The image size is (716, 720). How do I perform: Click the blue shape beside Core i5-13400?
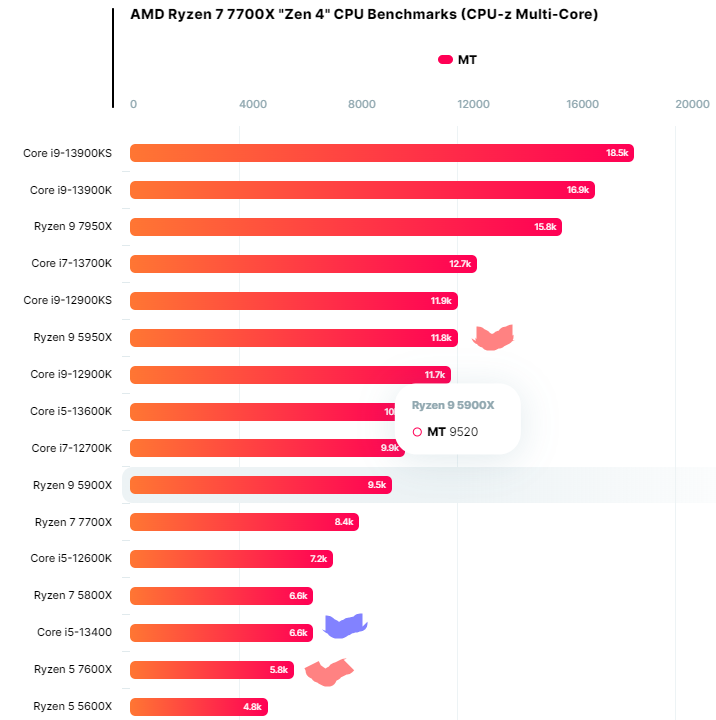[x=345, y=627]
